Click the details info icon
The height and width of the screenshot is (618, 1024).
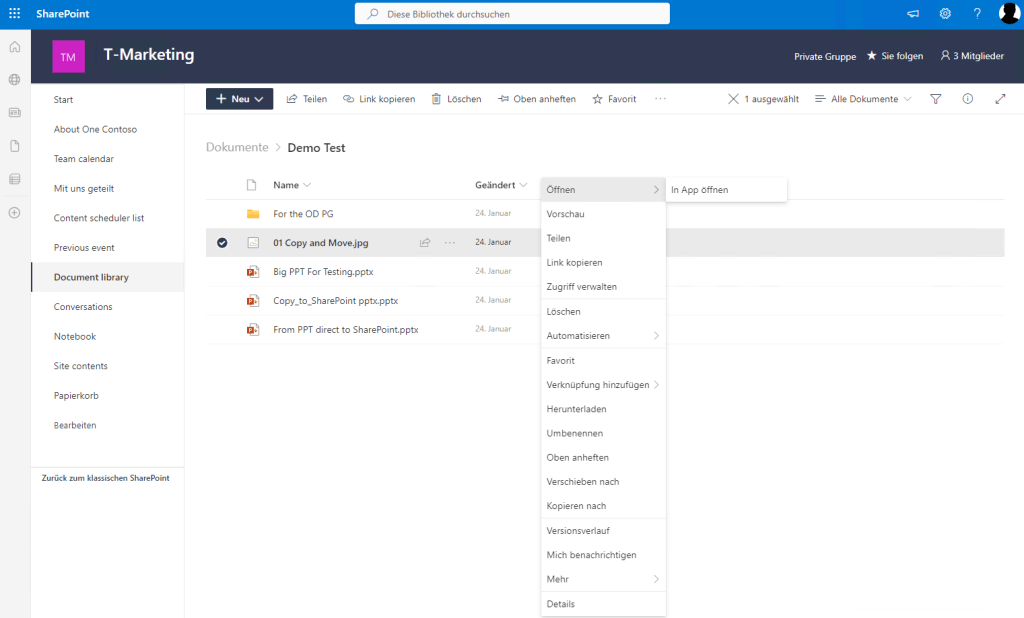(966, 98)
